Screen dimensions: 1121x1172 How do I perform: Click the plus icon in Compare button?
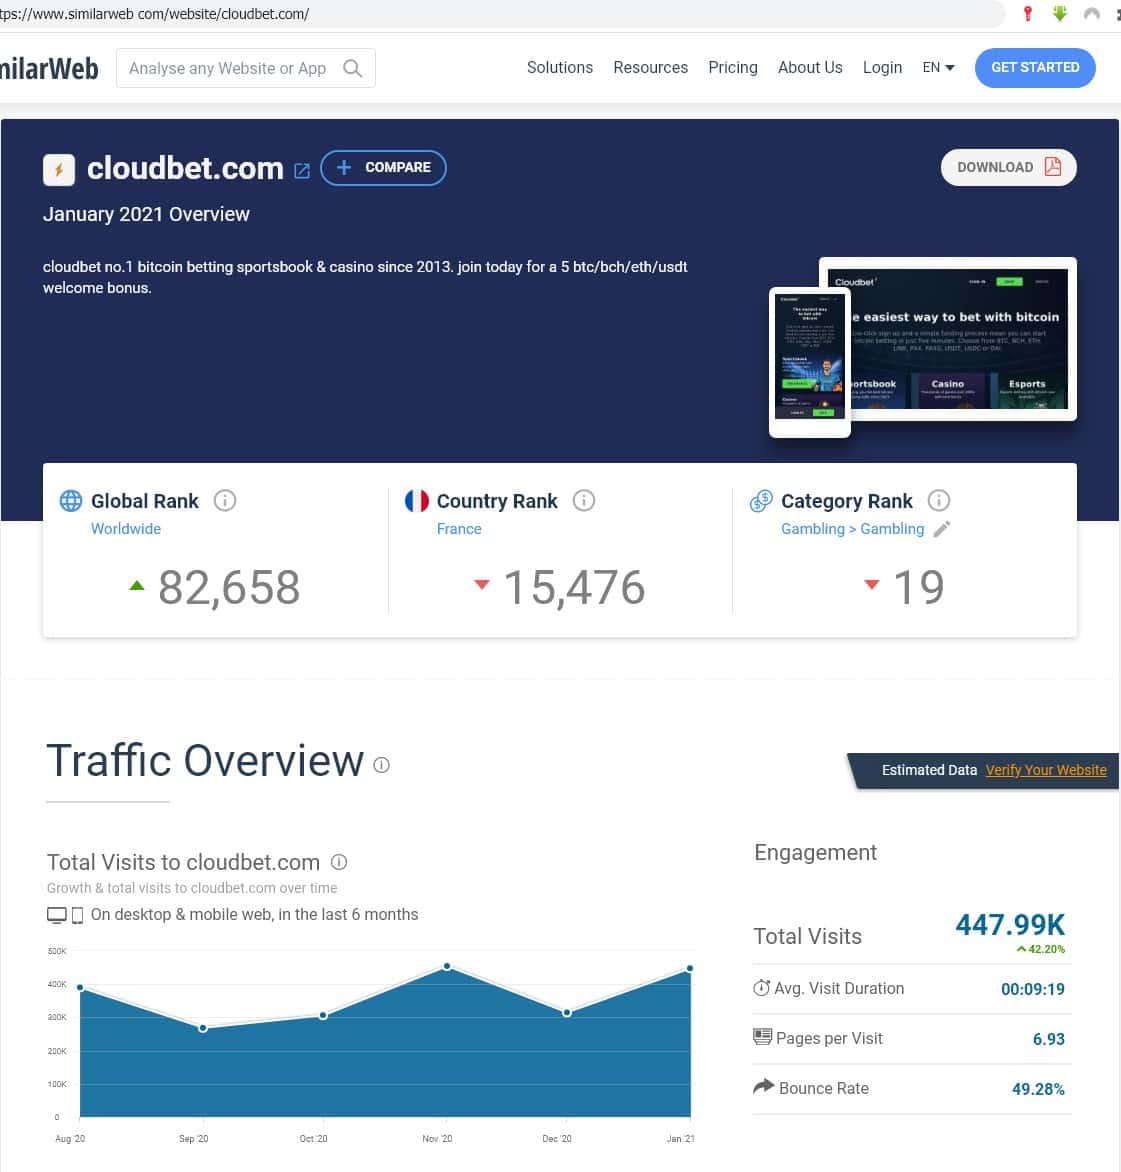coord(344,167)
